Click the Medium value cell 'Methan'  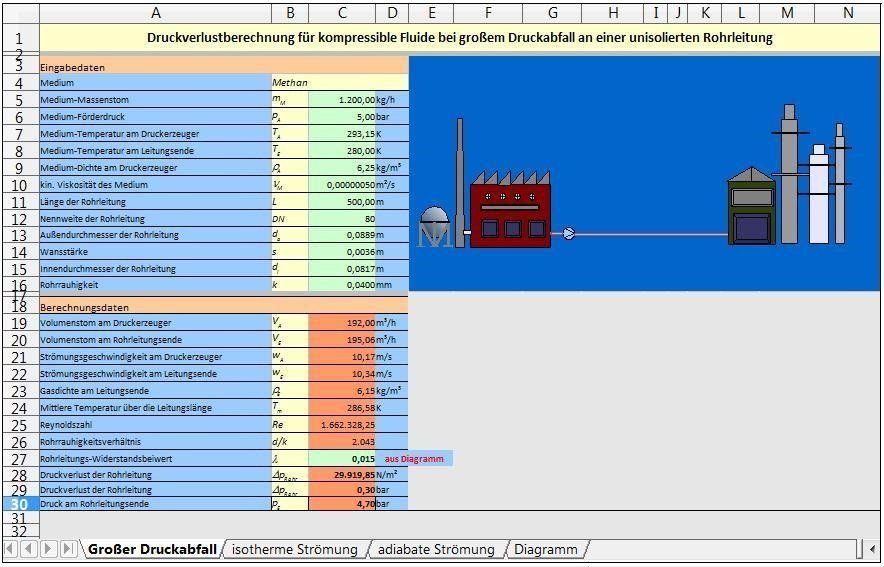point(340,82)
